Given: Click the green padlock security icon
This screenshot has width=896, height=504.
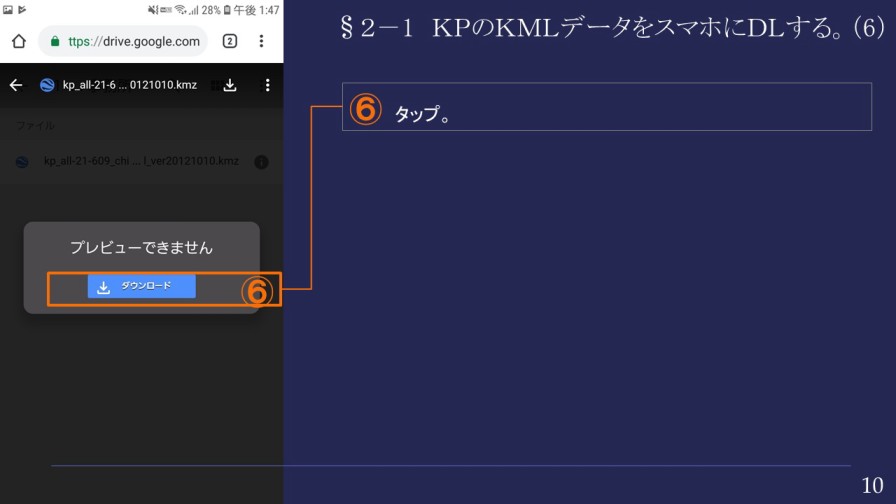Looking at the screenshot, I should click(53, 42).
